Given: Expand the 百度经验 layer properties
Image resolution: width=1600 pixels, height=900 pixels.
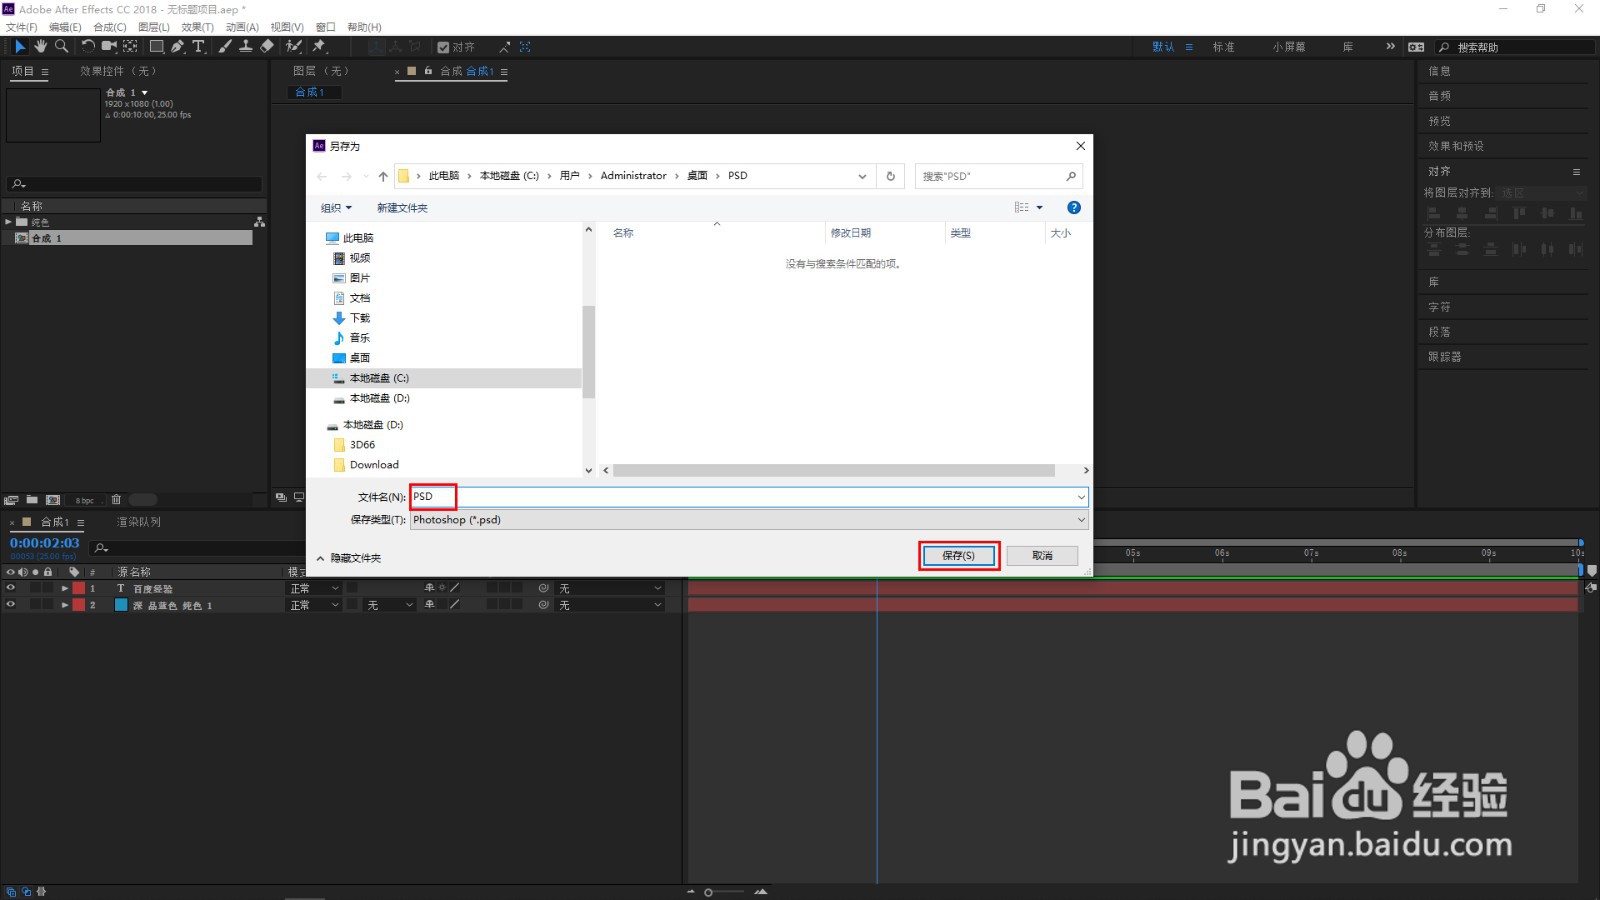Looking at the screenshot, I should point(64,589).
